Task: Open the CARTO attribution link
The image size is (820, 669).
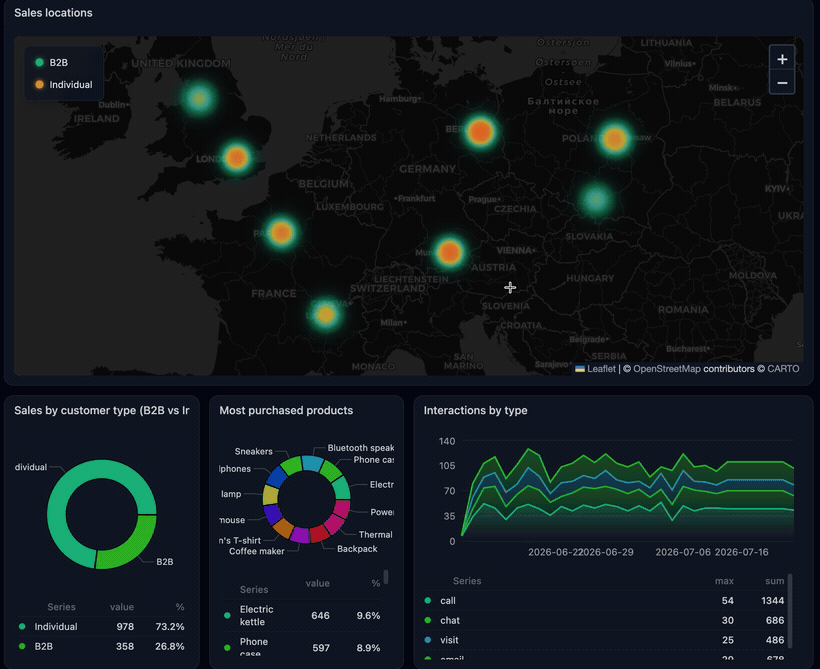Action: coord(783,369)
